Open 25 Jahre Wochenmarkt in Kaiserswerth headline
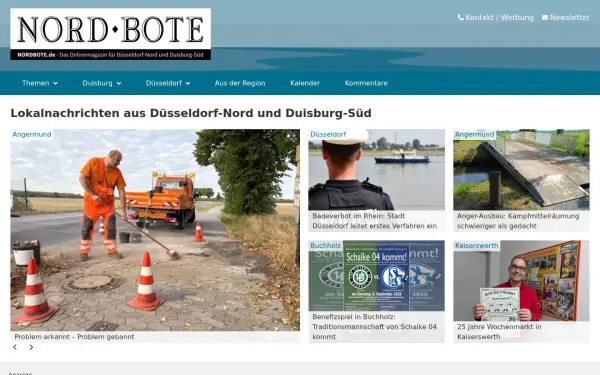Image resolution: width=600 pixels, height=375 pixels. coord(499,332)
